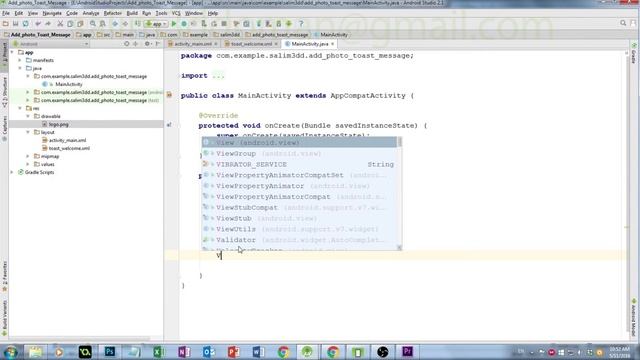Click the Open file toolbar icon
The height and width of the screenshot is (360, 640).
pyautogui.click(x=6, y=24)
